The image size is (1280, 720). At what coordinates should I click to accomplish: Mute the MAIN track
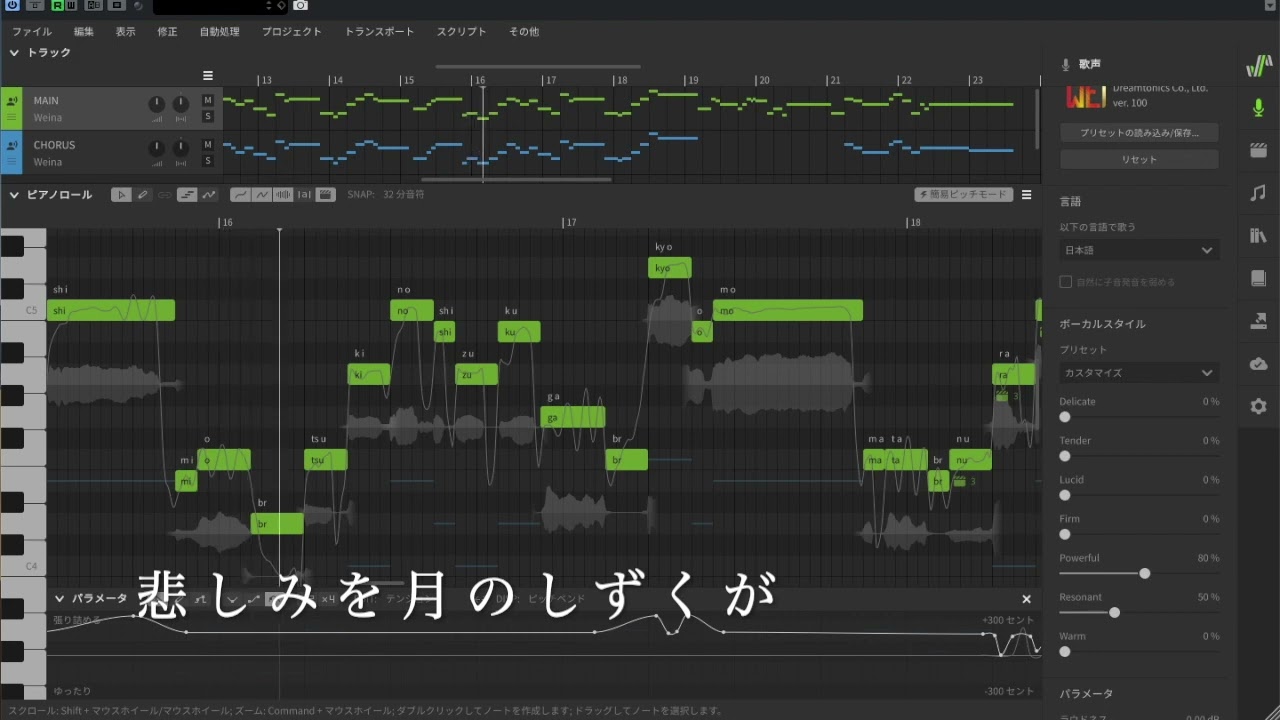point(208,100)
